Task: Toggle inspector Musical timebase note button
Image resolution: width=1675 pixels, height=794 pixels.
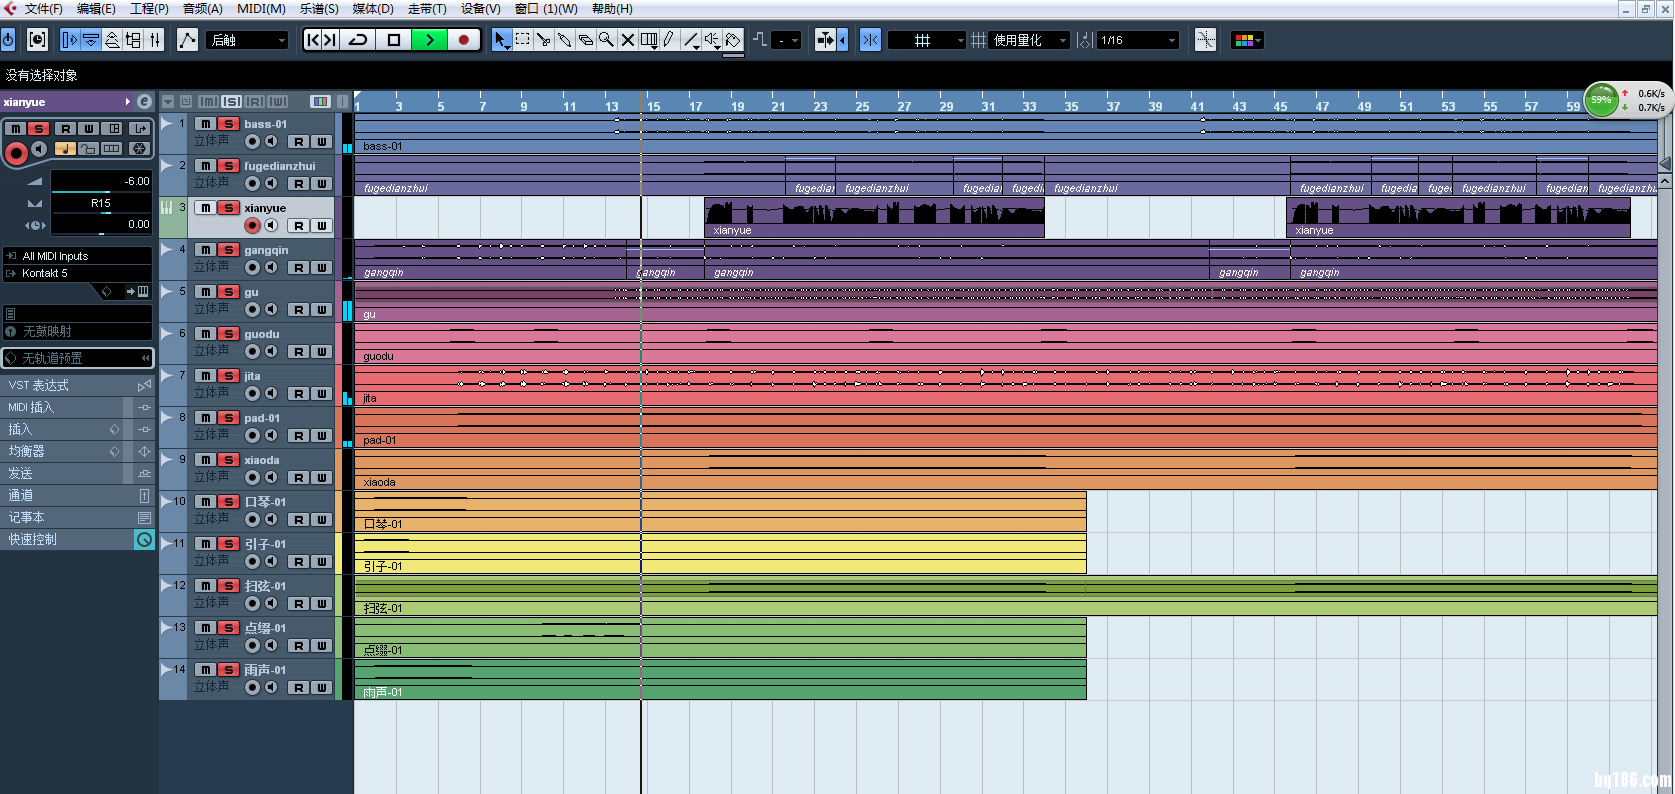Action: [65, 149]
